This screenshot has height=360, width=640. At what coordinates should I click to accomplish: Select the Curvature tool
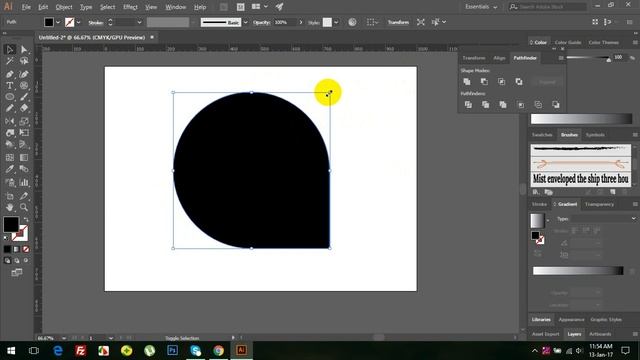[x=24, y=74]
